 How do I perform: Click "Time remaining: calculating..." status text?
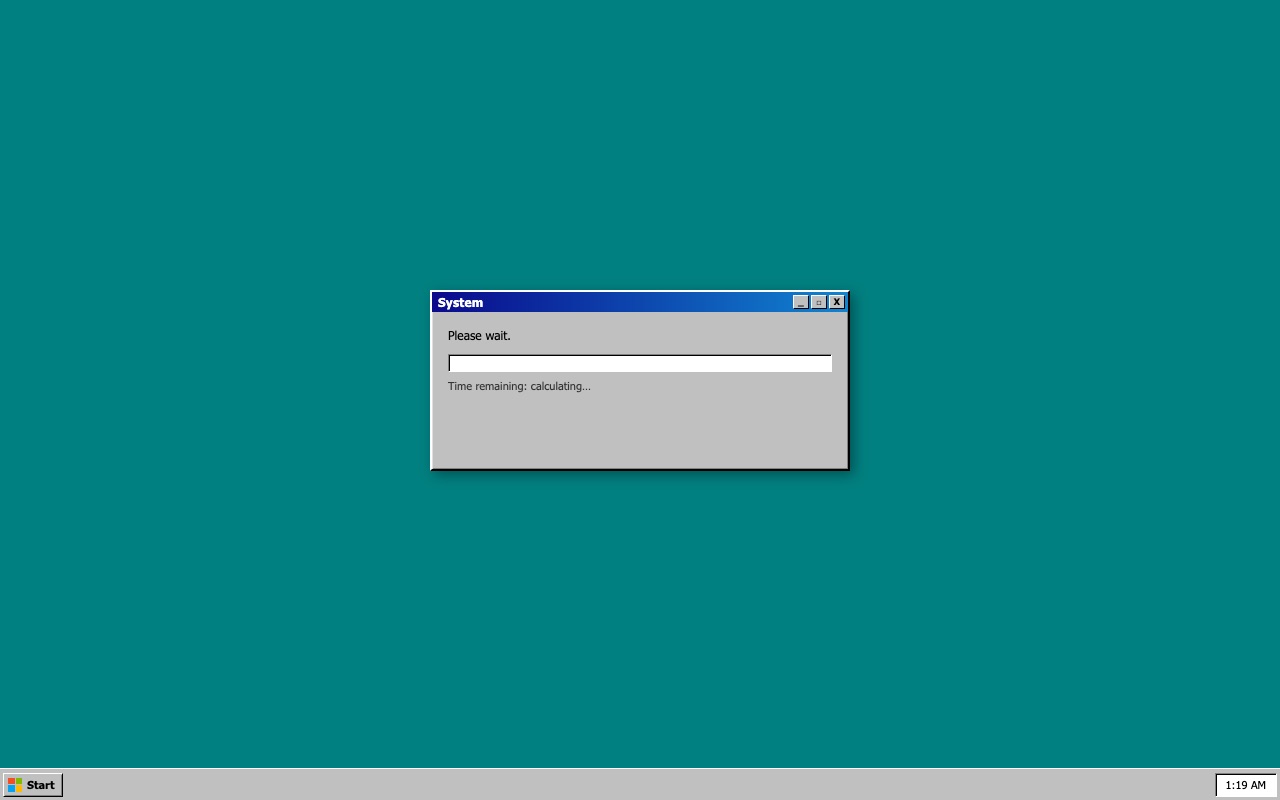pos(519,386)
